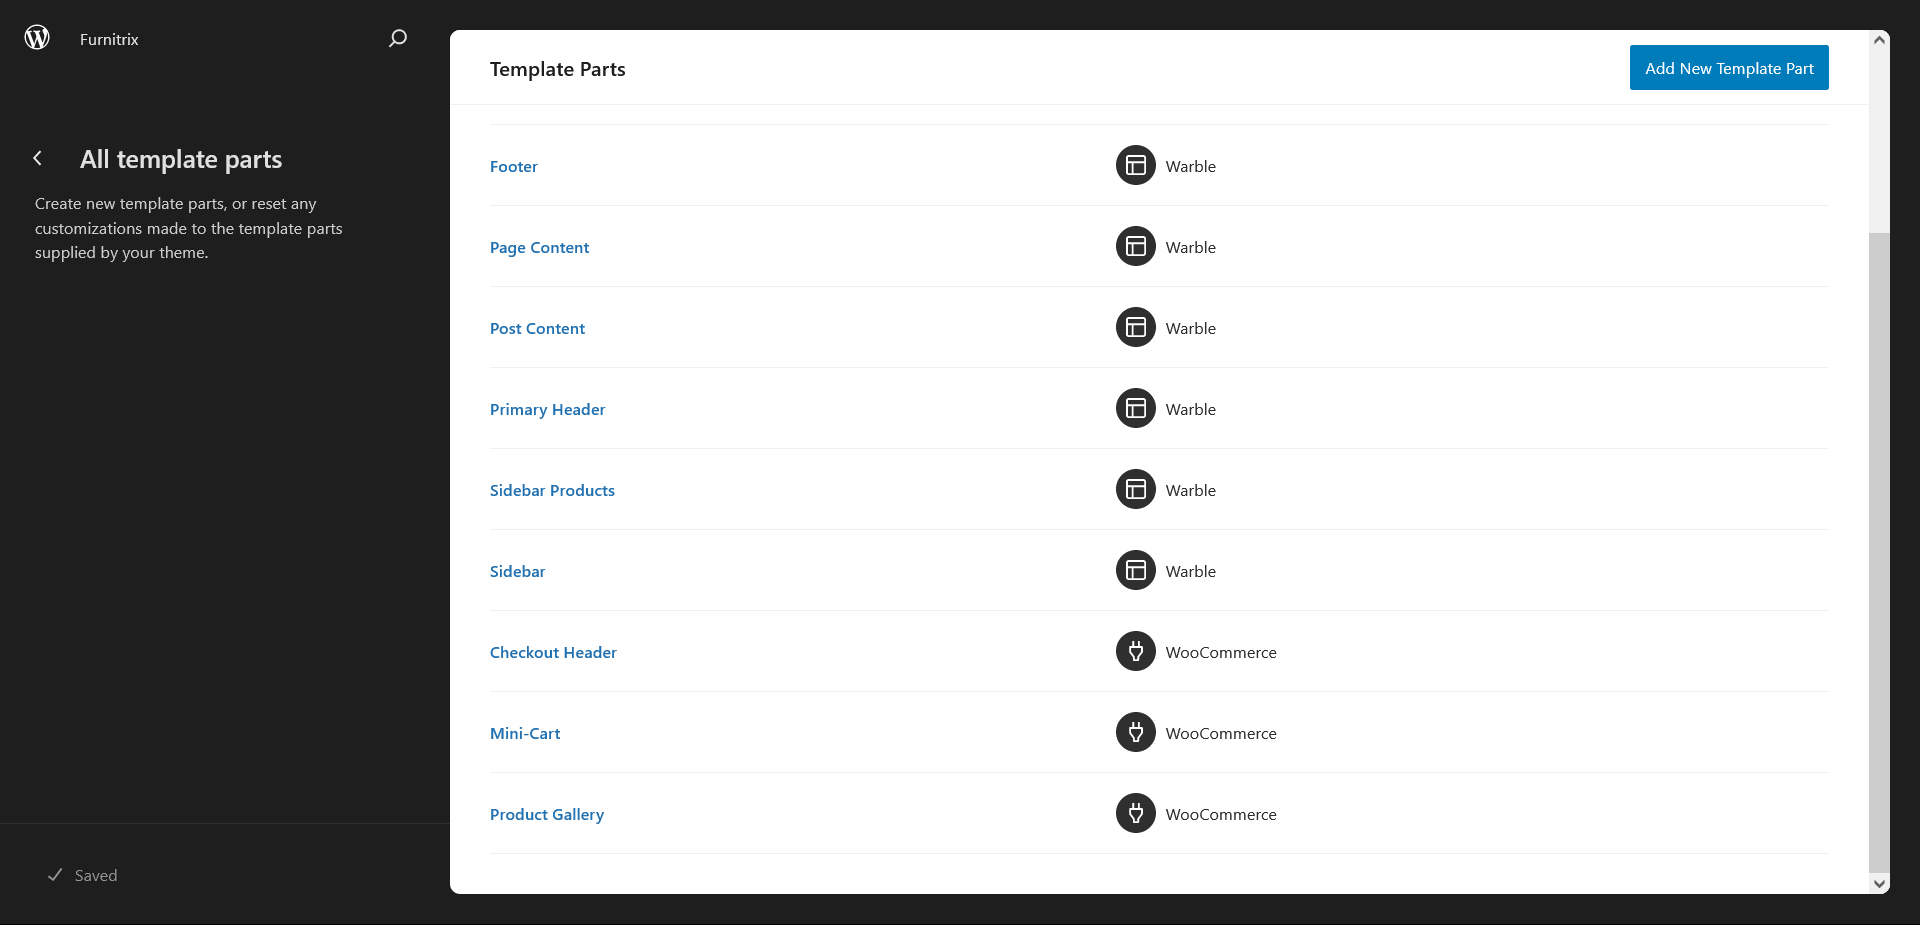This screenshot has height=925, width=1920.
Task: Click the plugin icon in Product Gallery row
Action: pos(1135,814)
